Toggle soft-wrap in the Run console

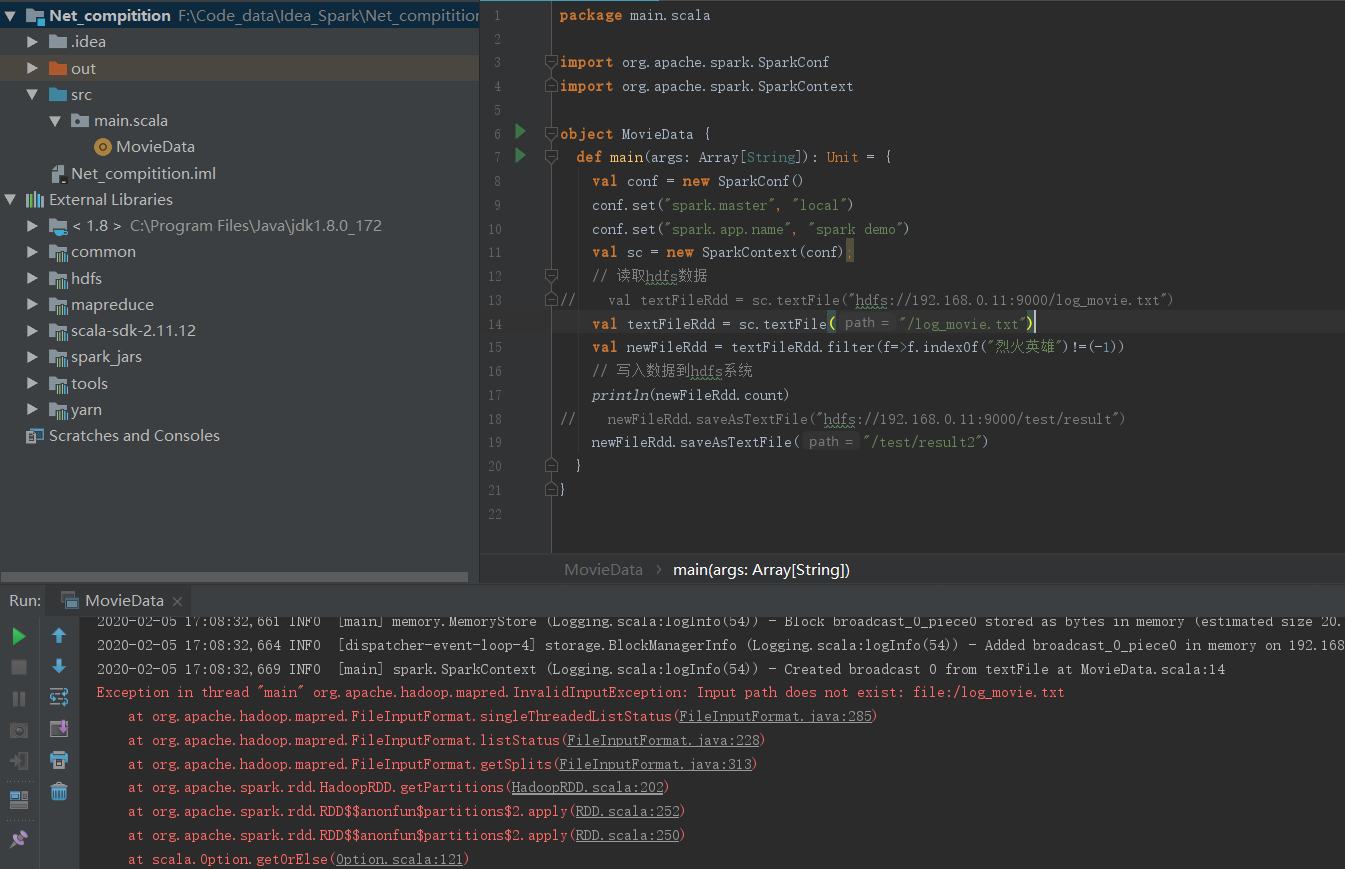[x=59, y=697]
